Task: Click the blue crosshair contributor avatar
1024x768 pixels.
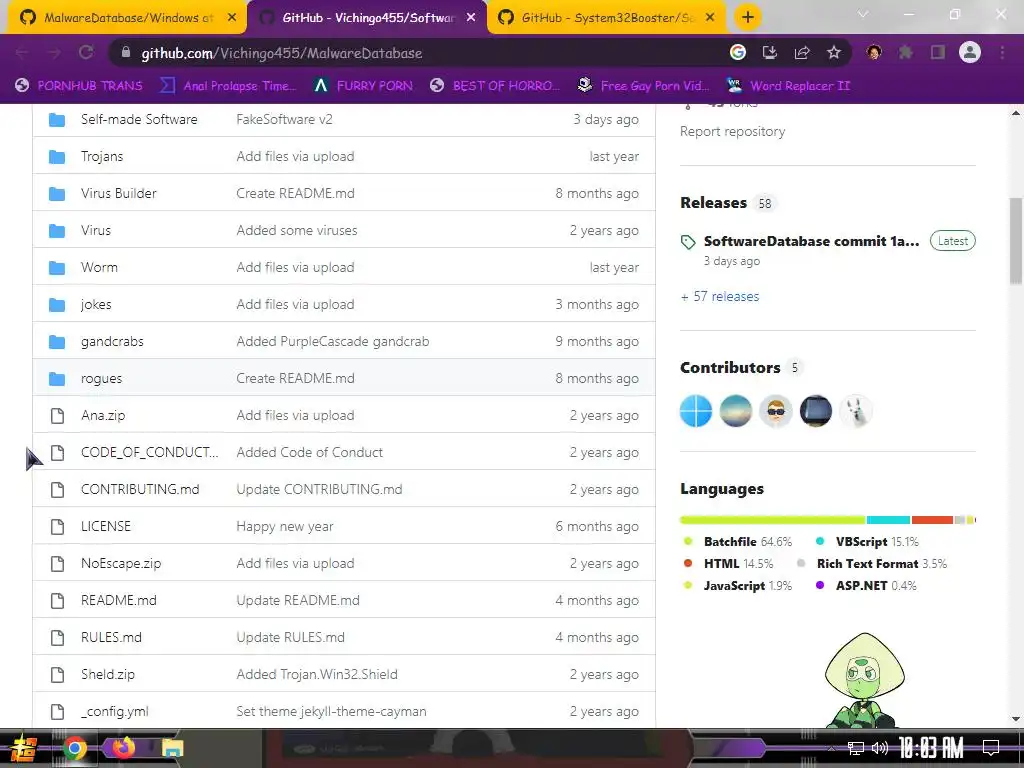Action: pos(696,411)
